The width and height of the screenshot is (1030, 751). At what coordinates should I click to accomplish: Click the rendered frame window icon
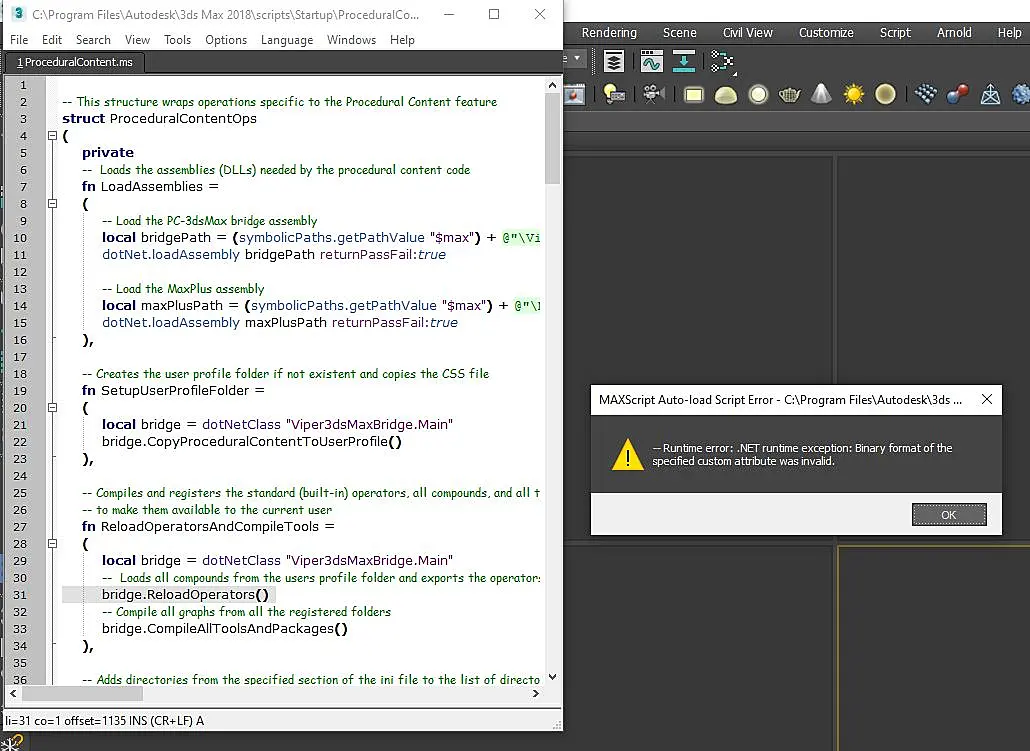click(x=574, y=95)
